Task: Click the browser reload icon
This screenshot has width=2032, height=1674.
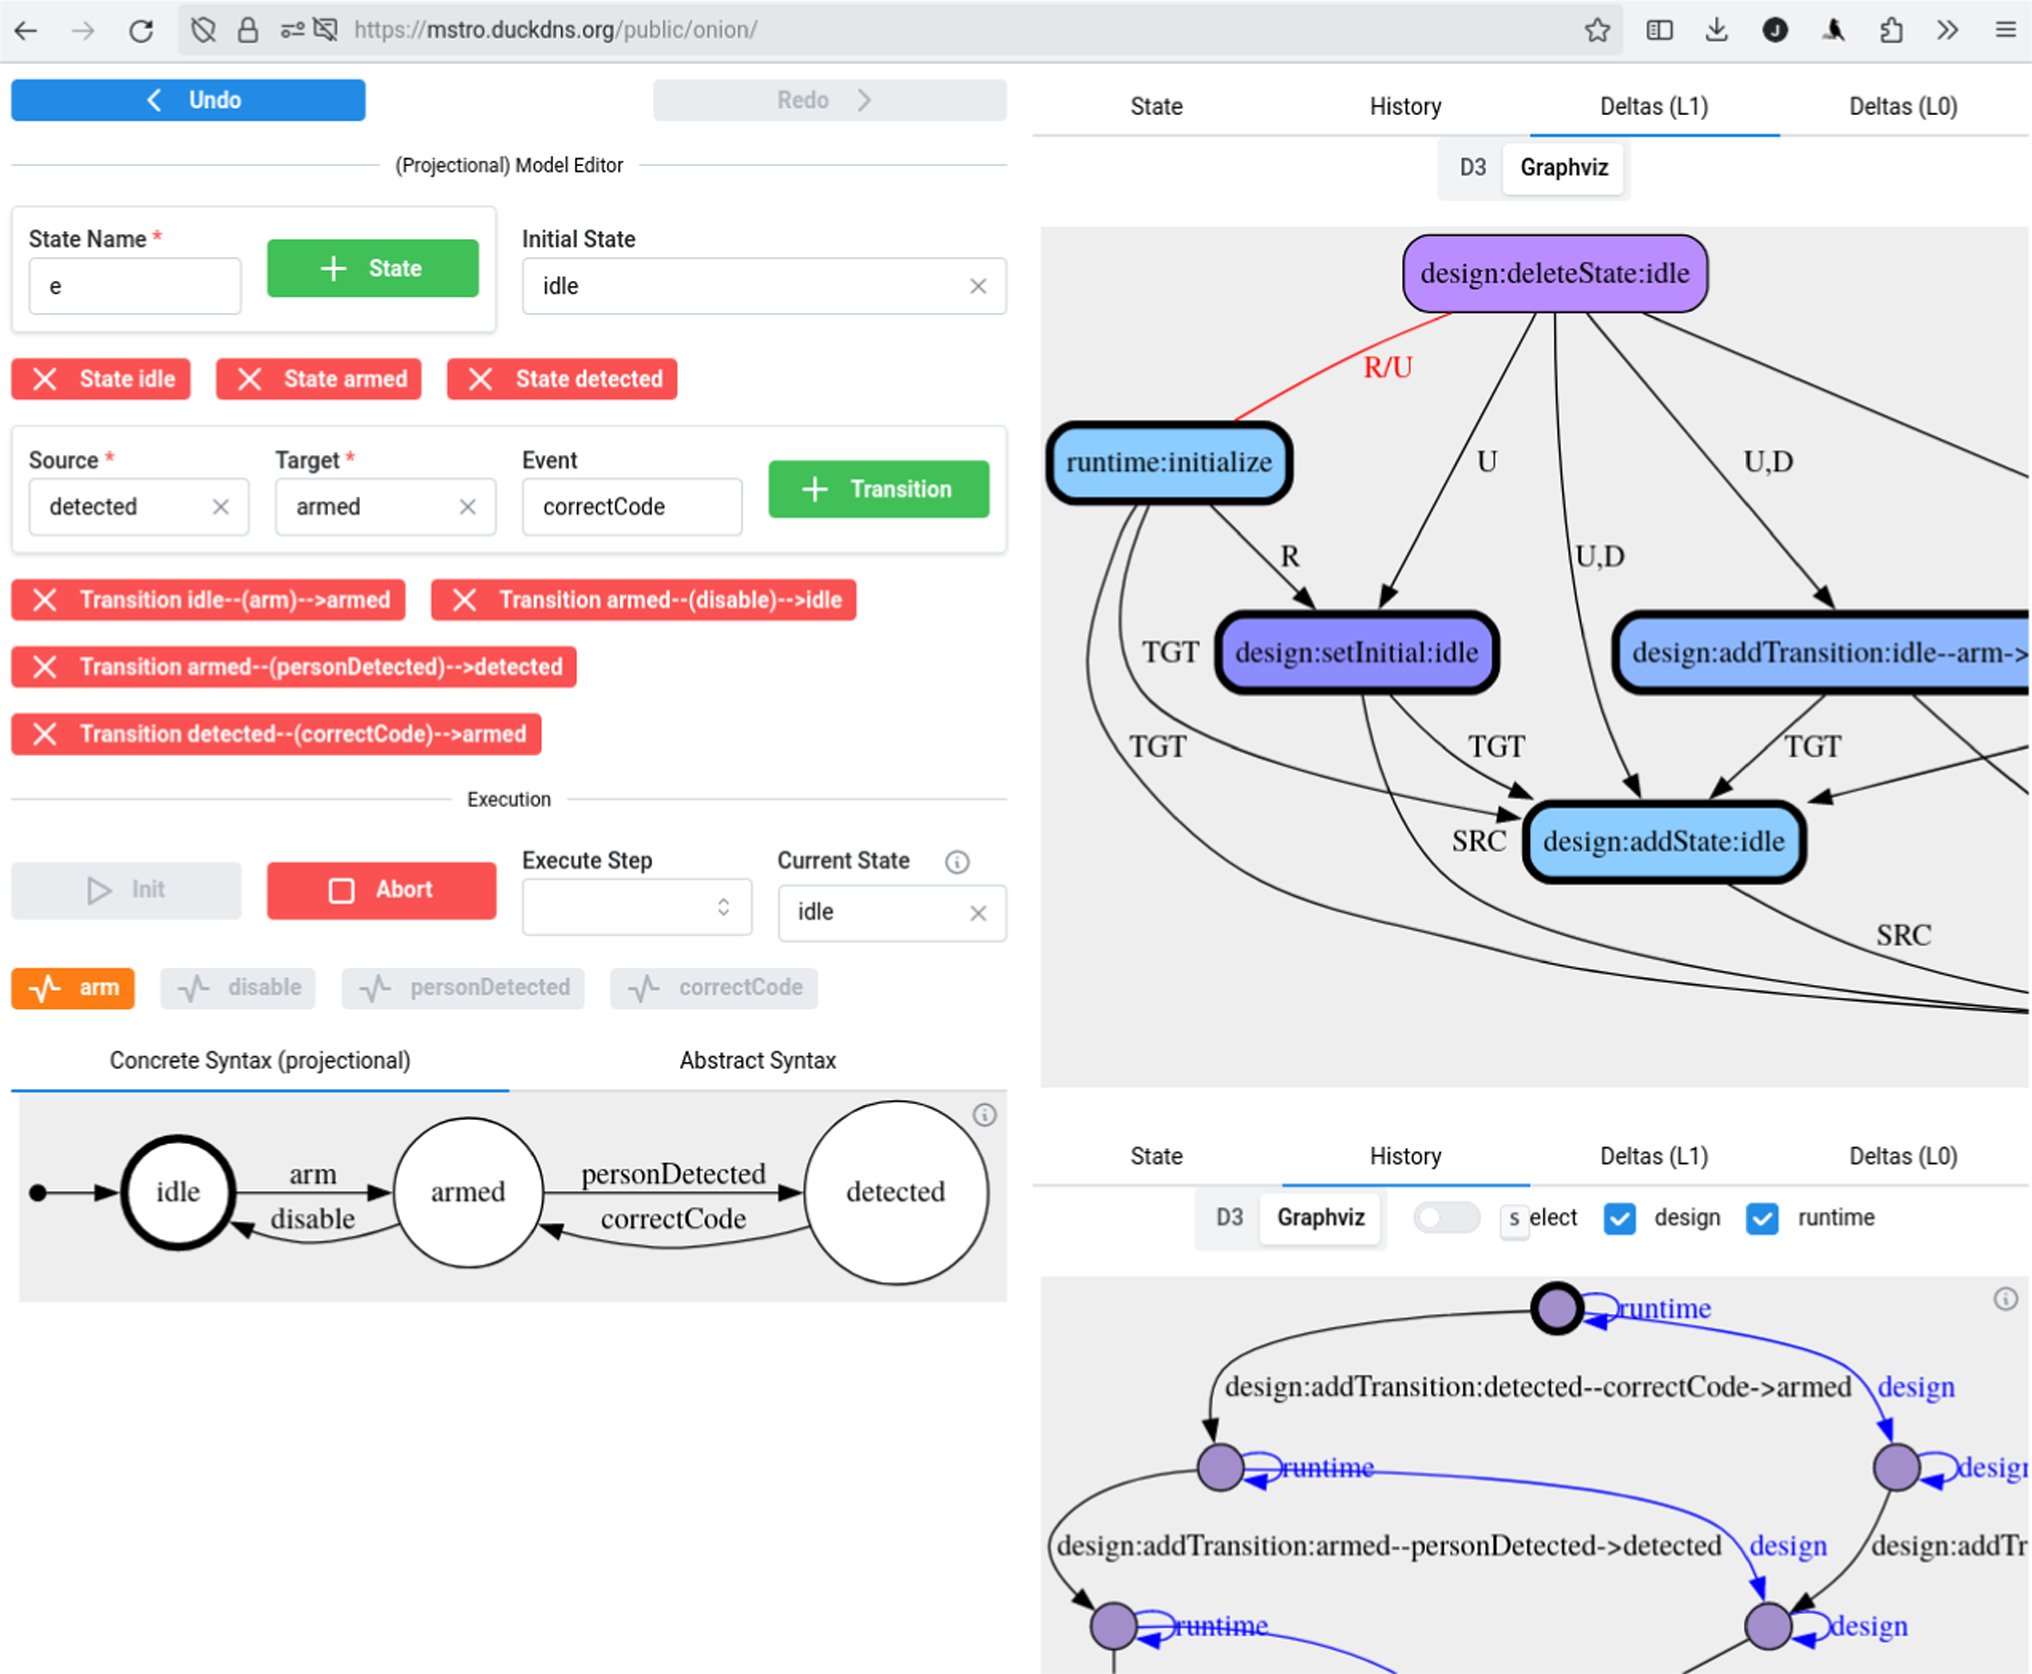Action: (141, 30)
